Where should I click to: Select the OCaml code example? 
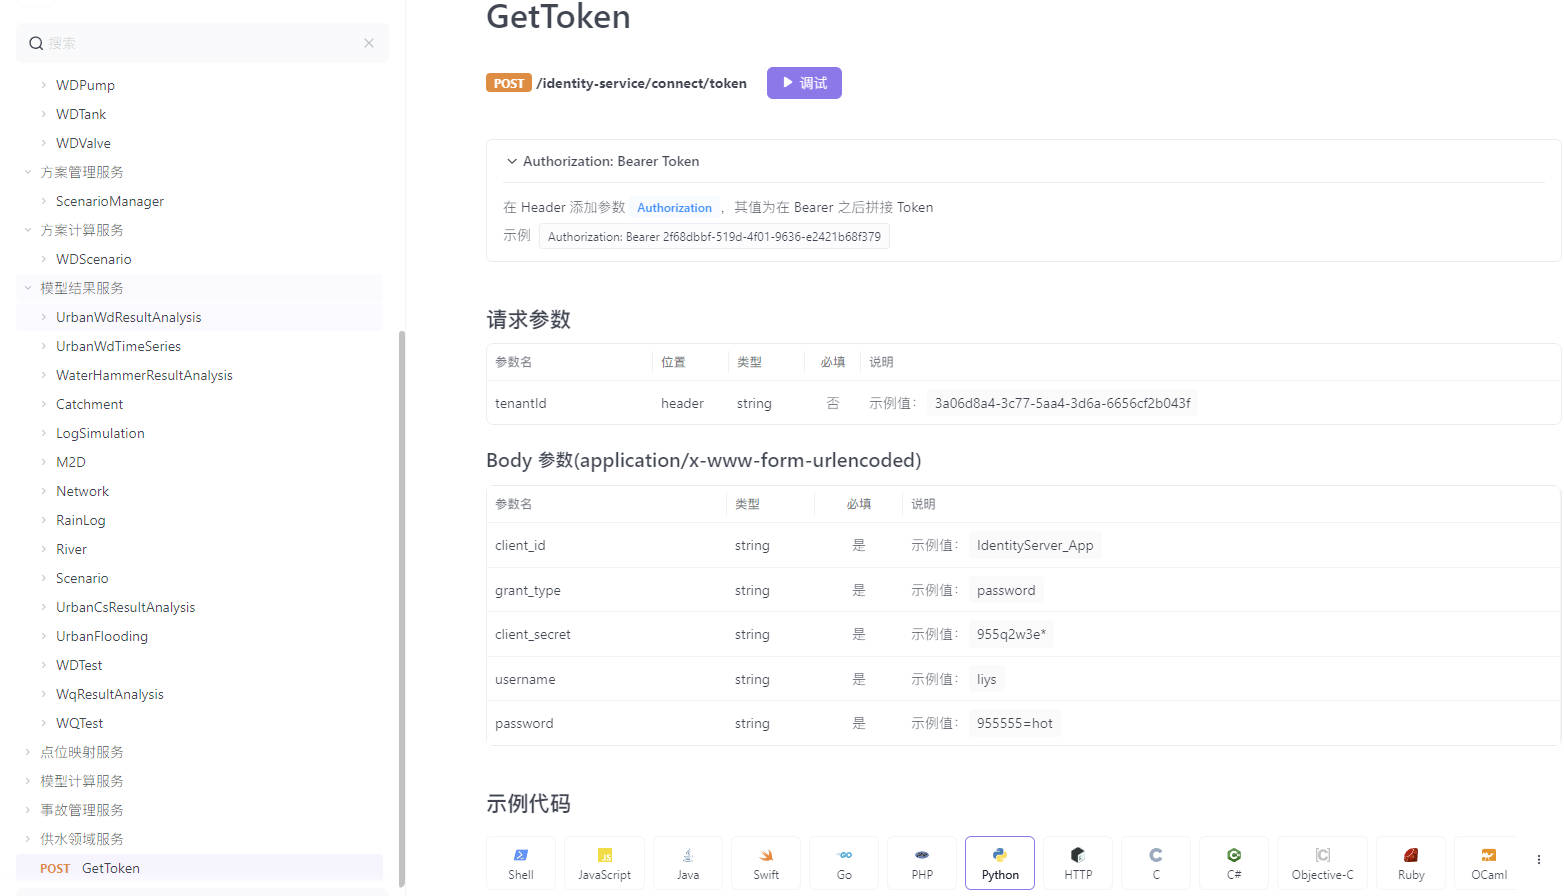[1489, 863]
